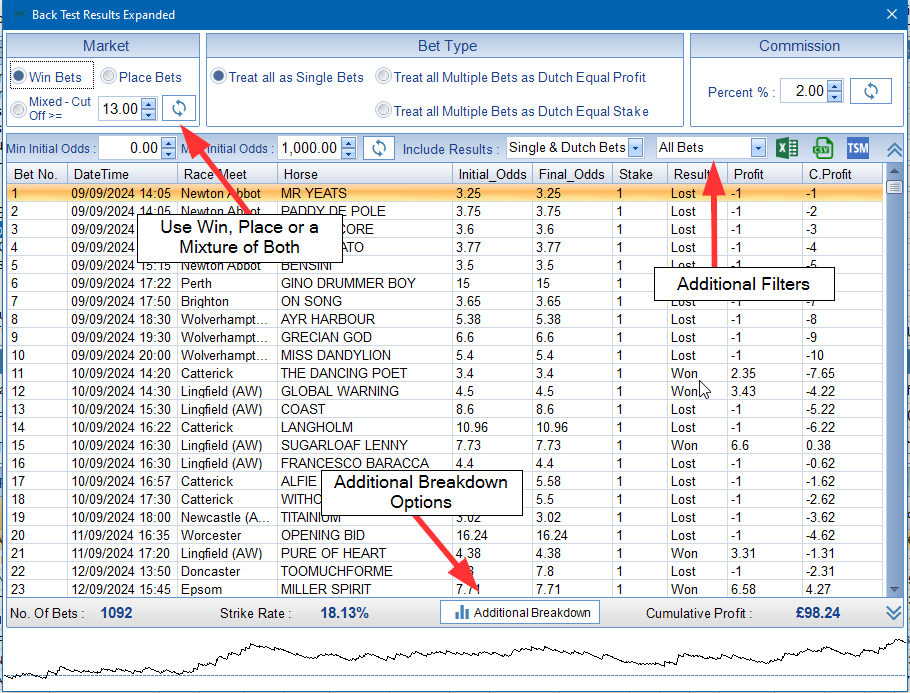Choose Treat all Multiple Bets as Dutch Equal Profit

coord(383,77)
